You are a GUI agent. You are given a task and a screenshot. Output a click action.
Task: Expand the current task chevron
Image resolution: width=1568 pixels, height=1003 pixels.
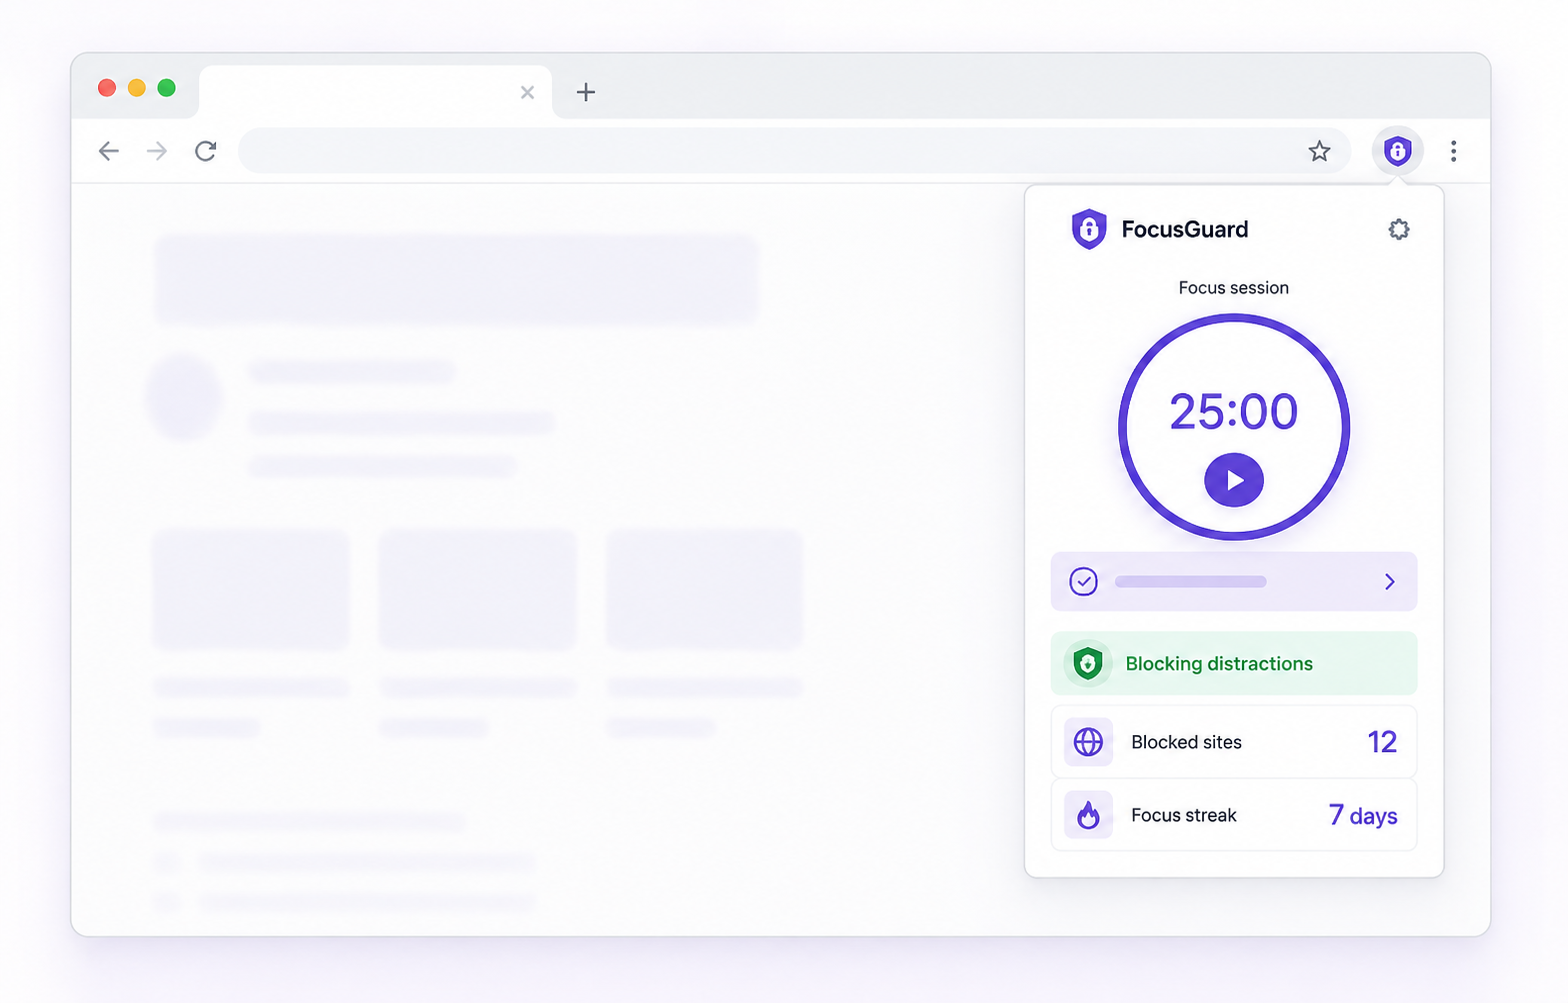point(1389,581)
